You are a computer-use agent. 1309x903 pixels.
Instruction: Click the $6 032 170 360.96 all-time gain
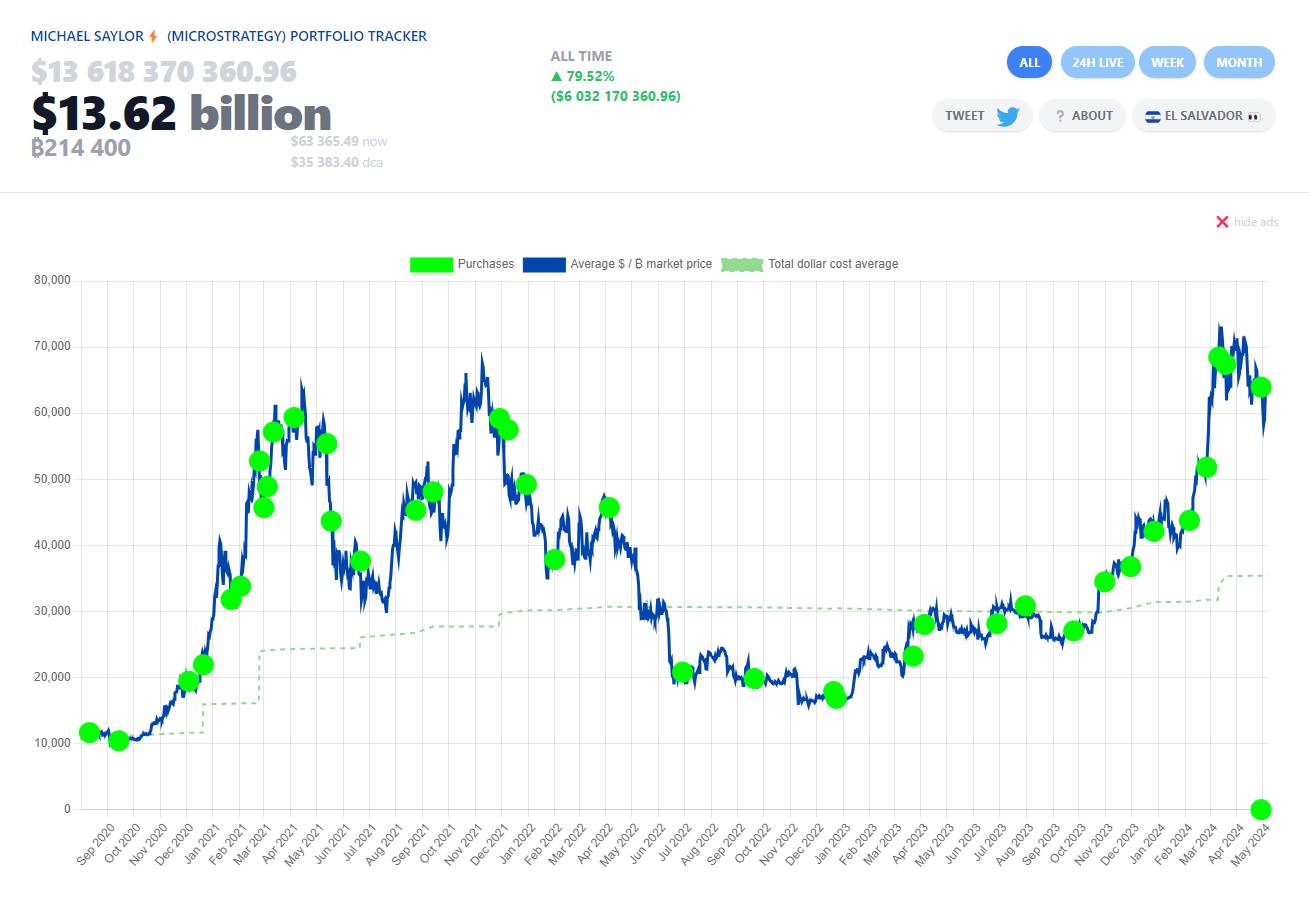[615, 96]
